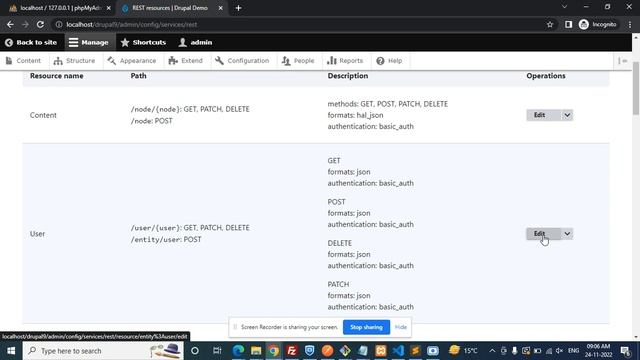Open the Configuration admin menu

(242, 61)
